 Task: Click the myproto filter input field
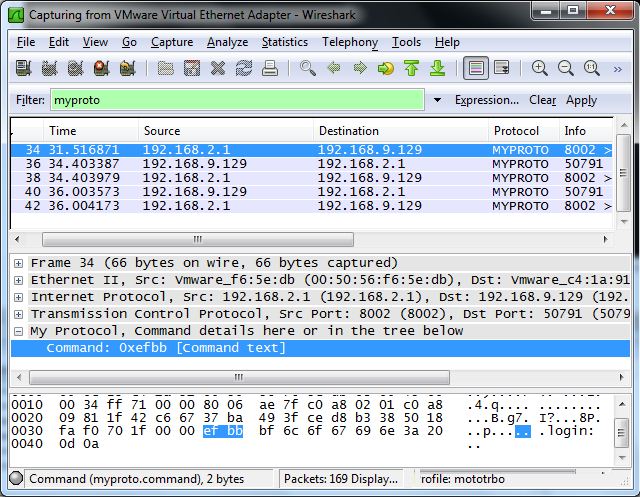click(237, 100)
